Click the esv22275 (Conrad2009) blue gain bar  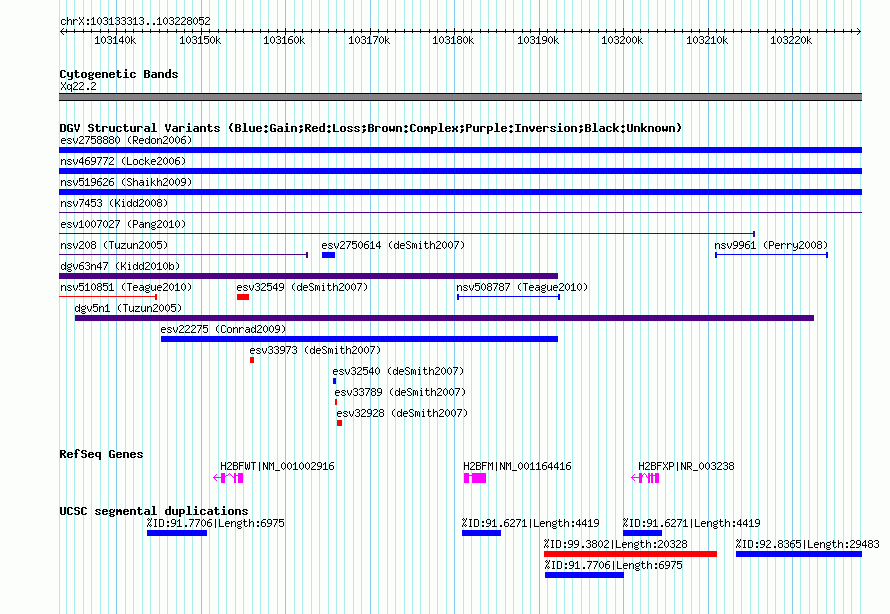point(359,339)
